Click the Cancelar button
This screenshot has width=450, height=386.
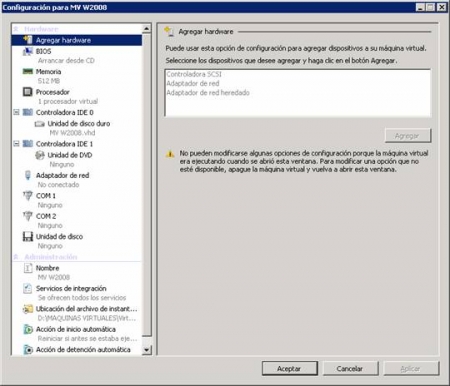(350, 368)
